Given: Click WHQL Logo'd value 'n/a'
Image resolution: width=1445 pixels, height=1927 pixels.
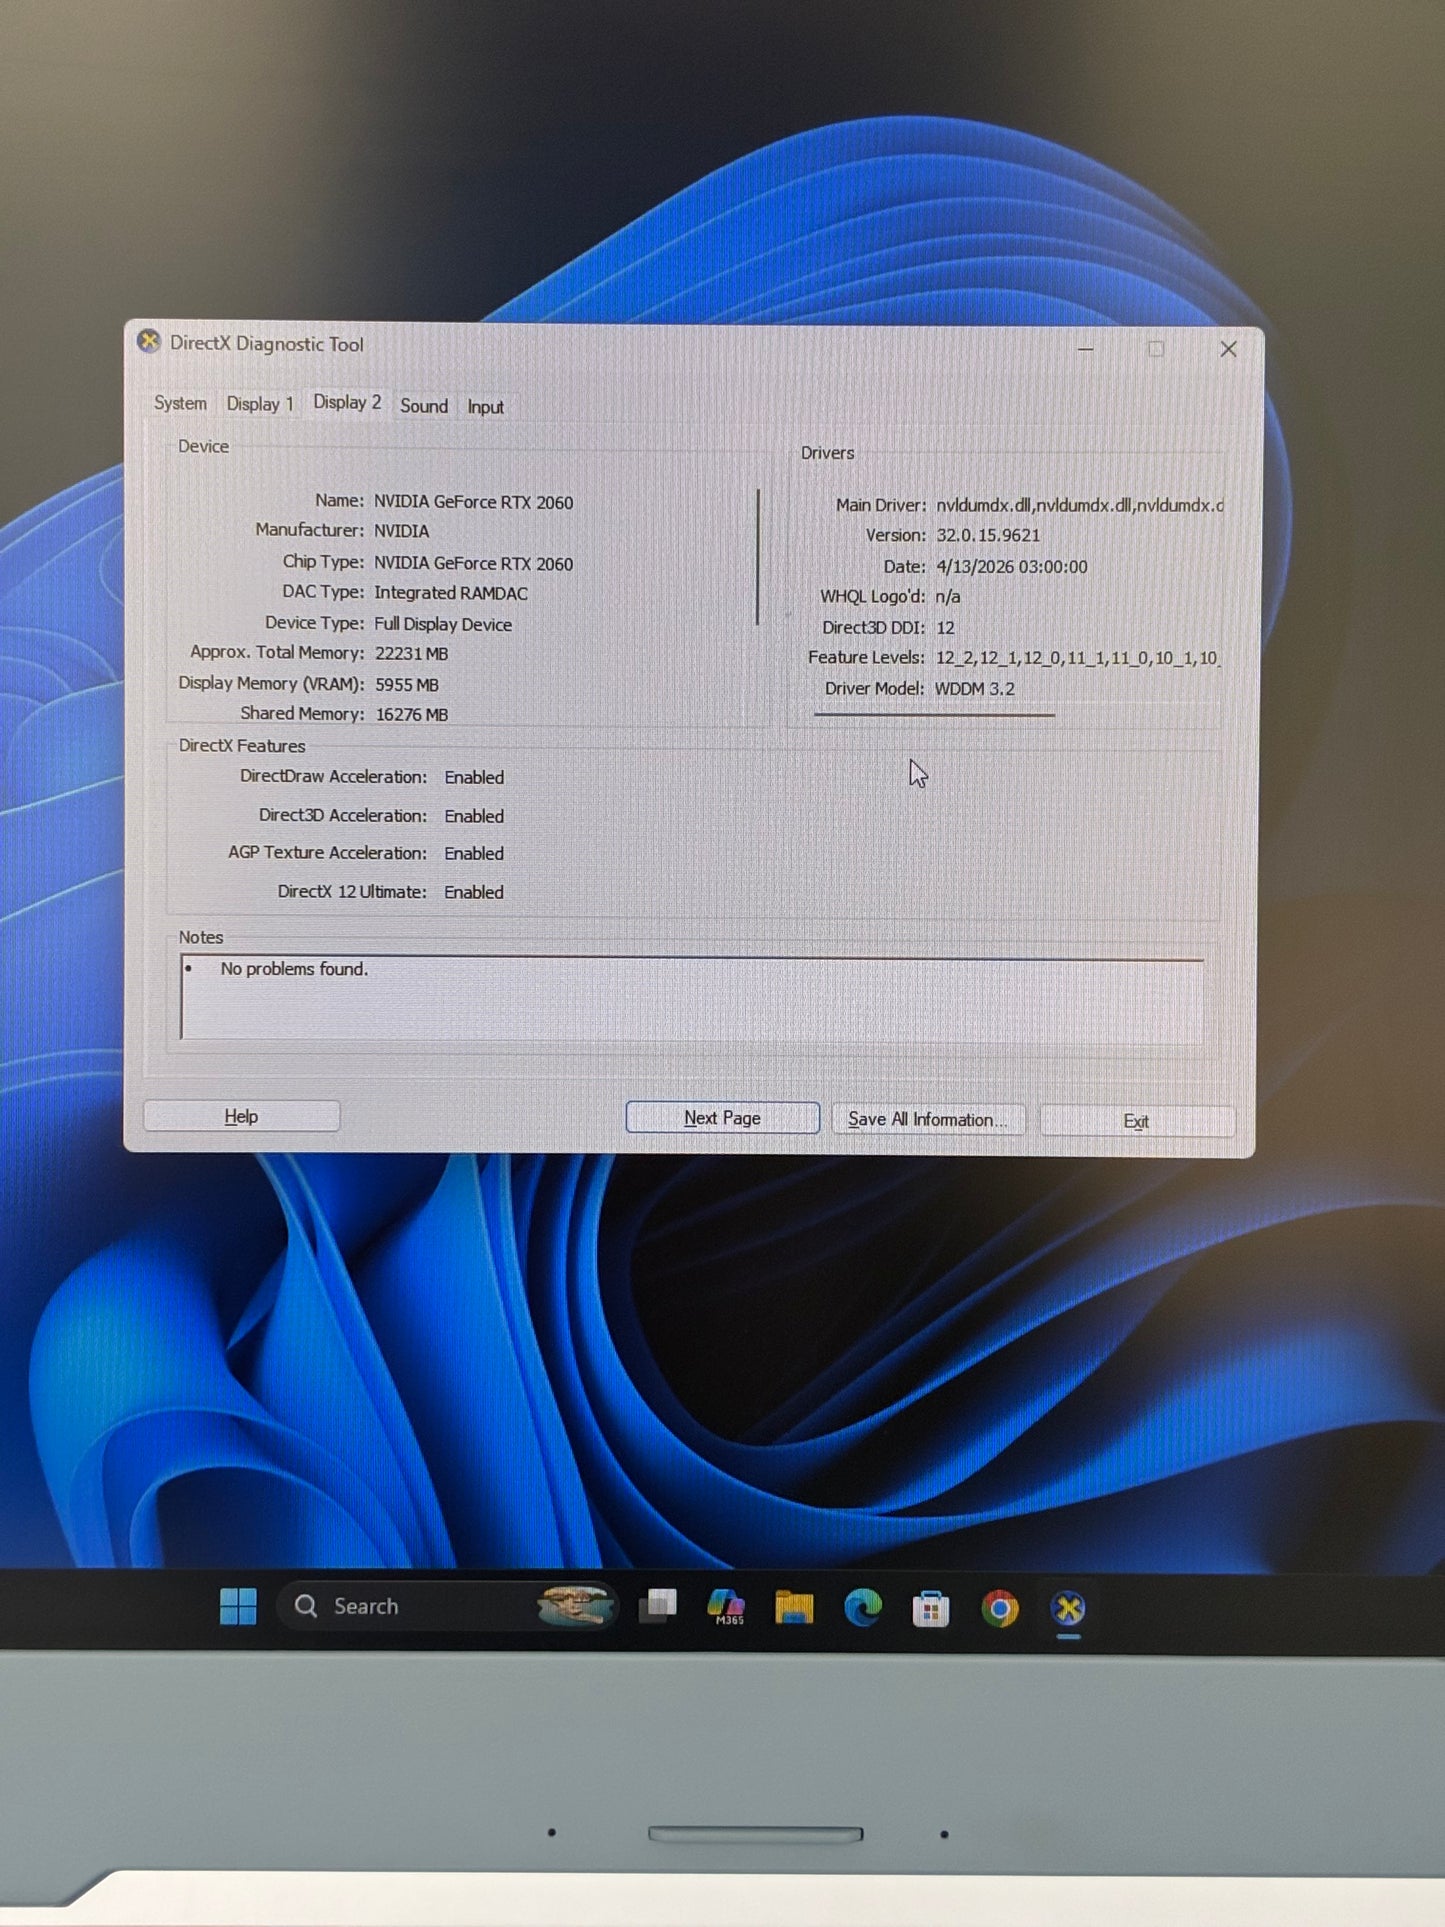Looking at the screenshot, I should pyautogui.click(x=947, y=597).
